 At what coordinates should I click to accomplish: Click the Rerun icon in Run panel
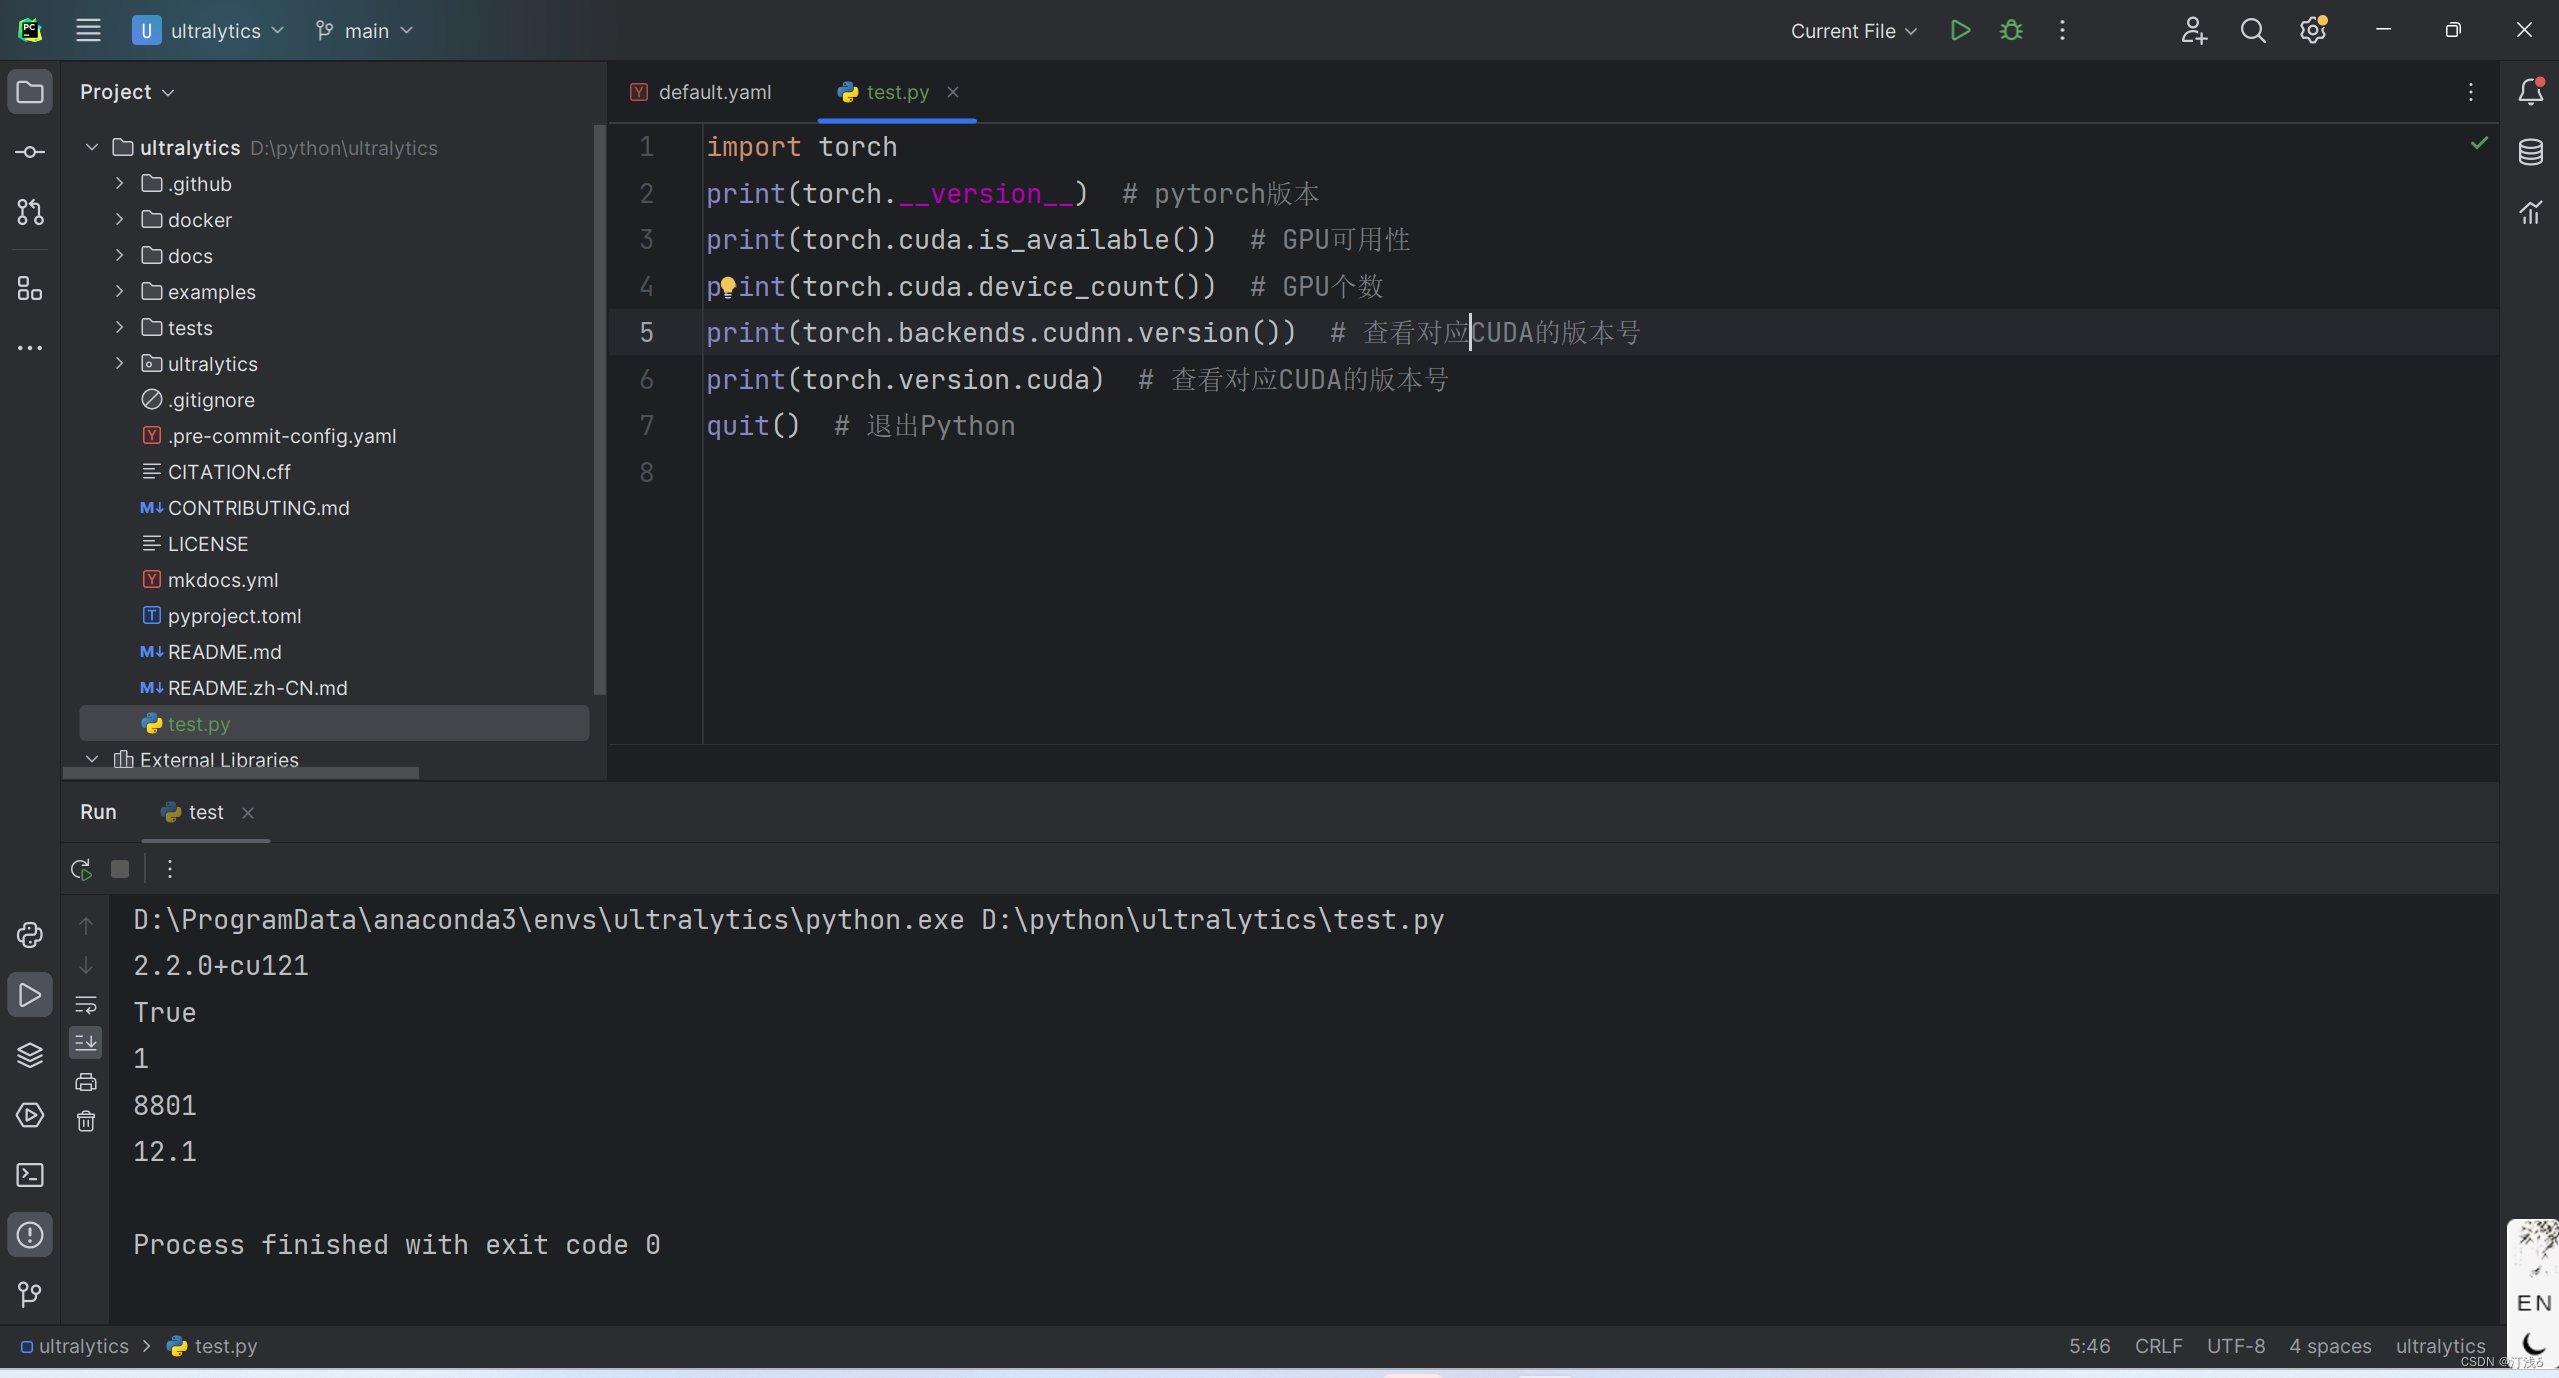[82, 869]
